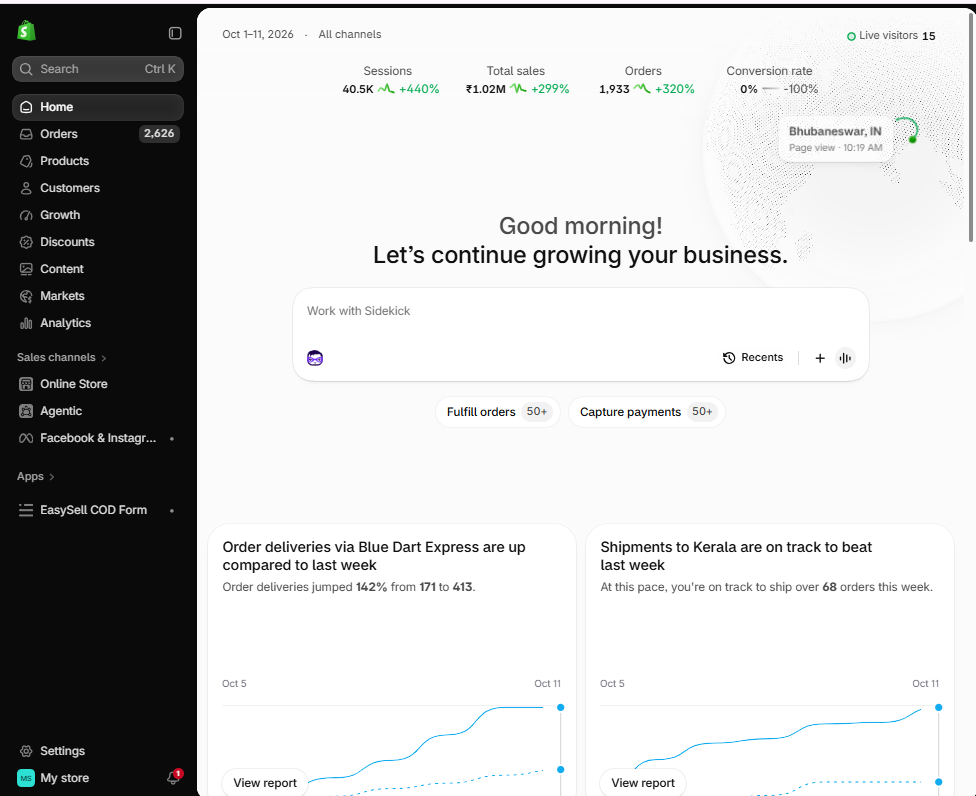Click the green Live visitors circle icon
This screenshot has width=976, height=796.
[851, 36]
